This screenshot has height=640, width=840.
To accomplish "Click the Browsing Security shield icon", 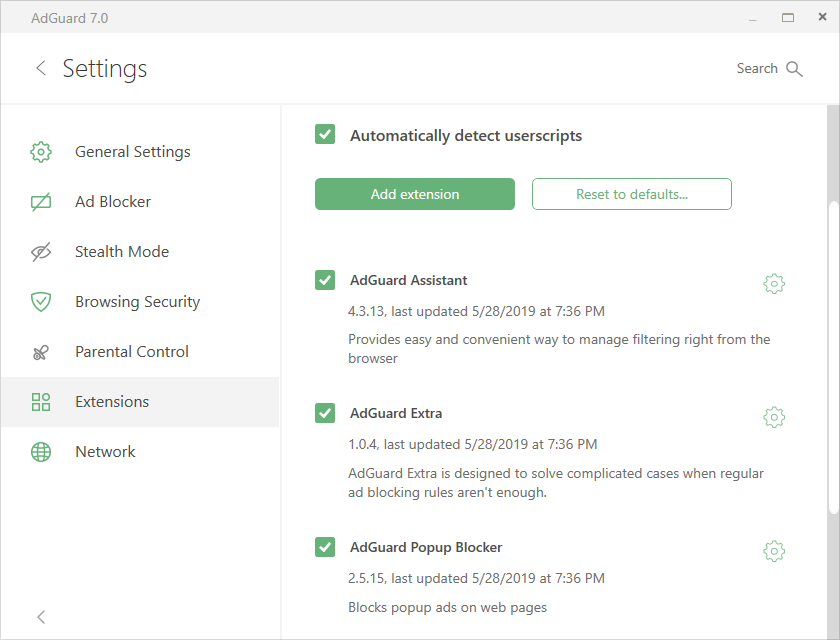I will click(41, 302).
